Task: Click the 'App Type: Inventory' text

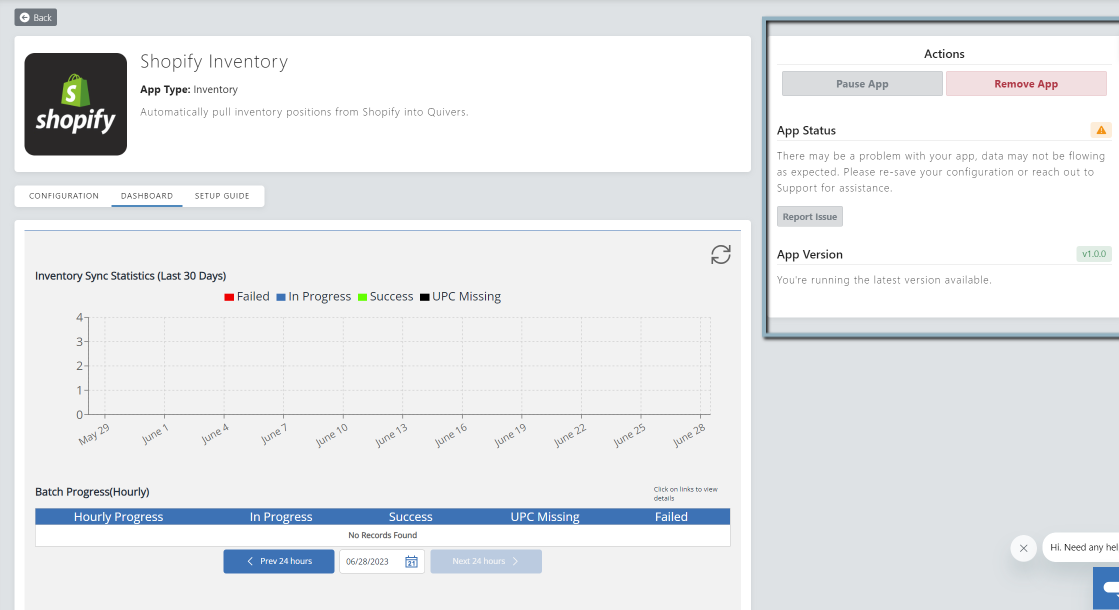Action: [188, 89]
